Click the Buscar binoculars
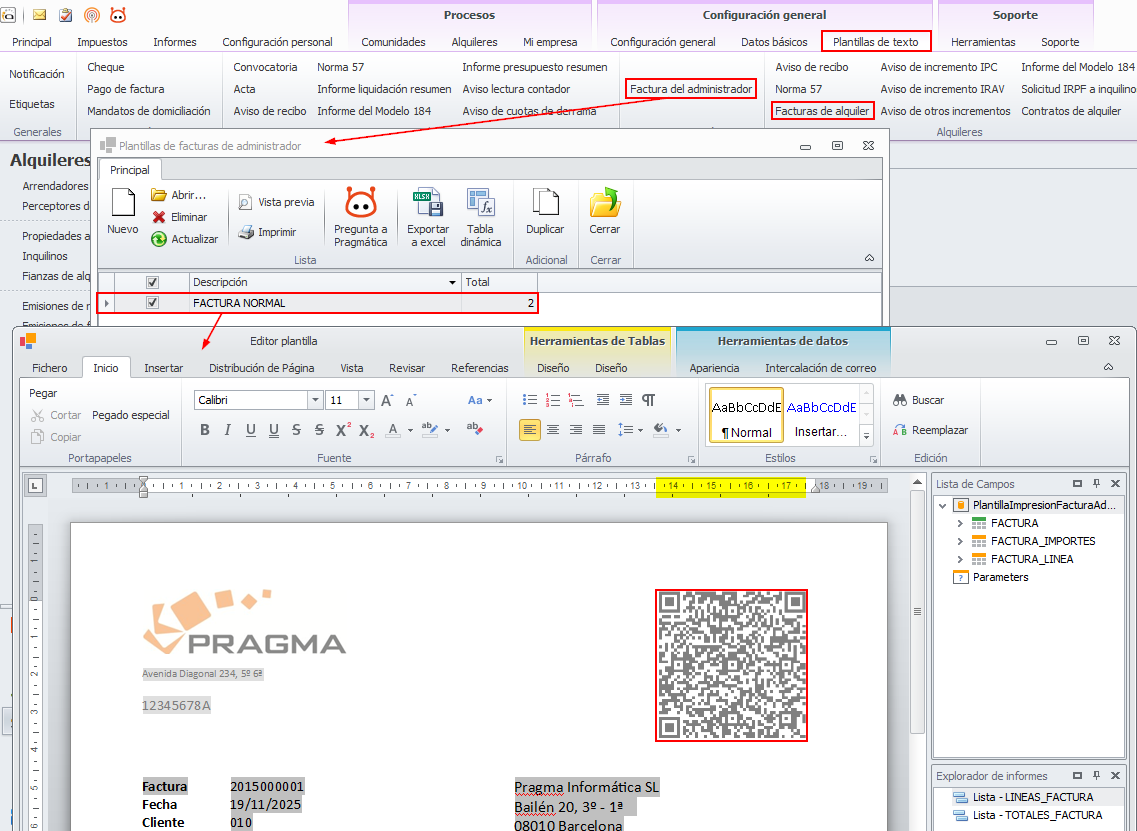 coord(900,400)
